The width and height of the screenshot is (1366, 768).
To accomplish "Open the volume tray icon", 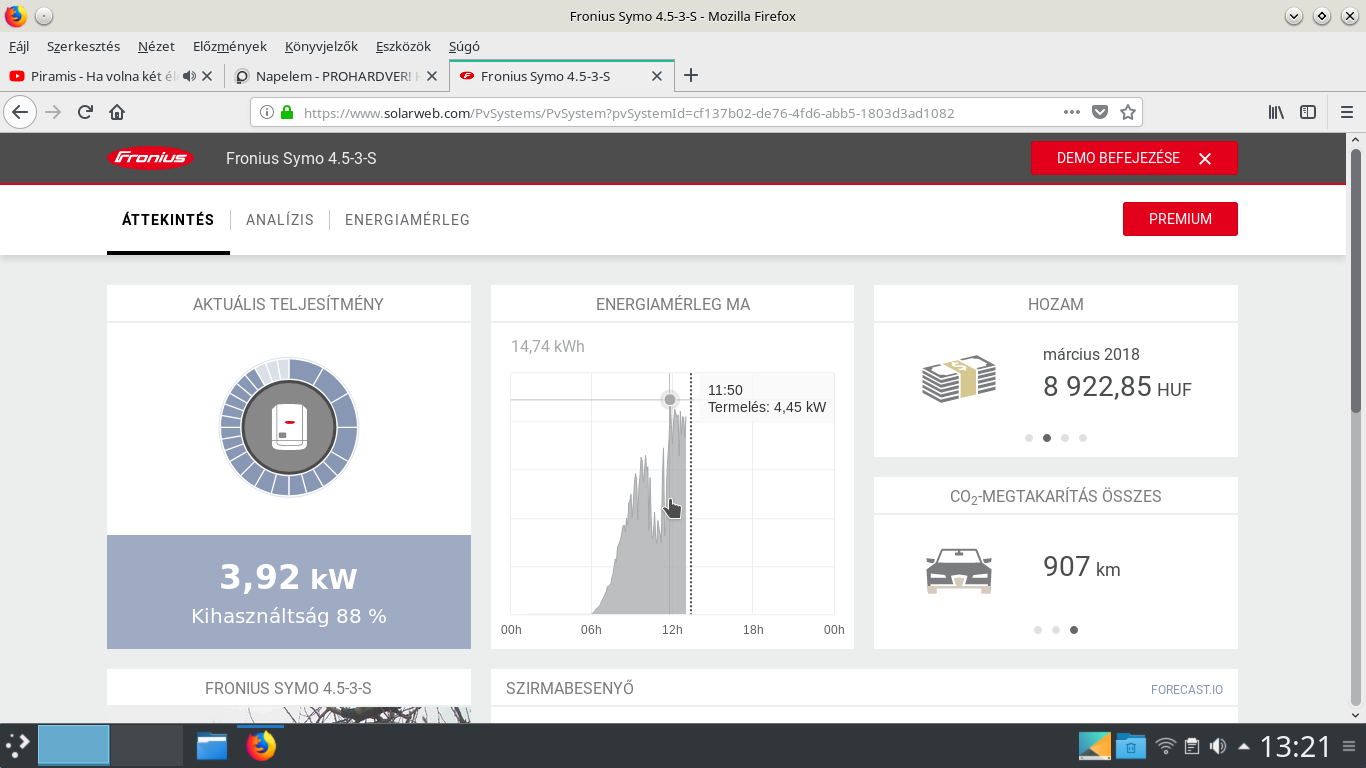I will [x=1217, y=746].
